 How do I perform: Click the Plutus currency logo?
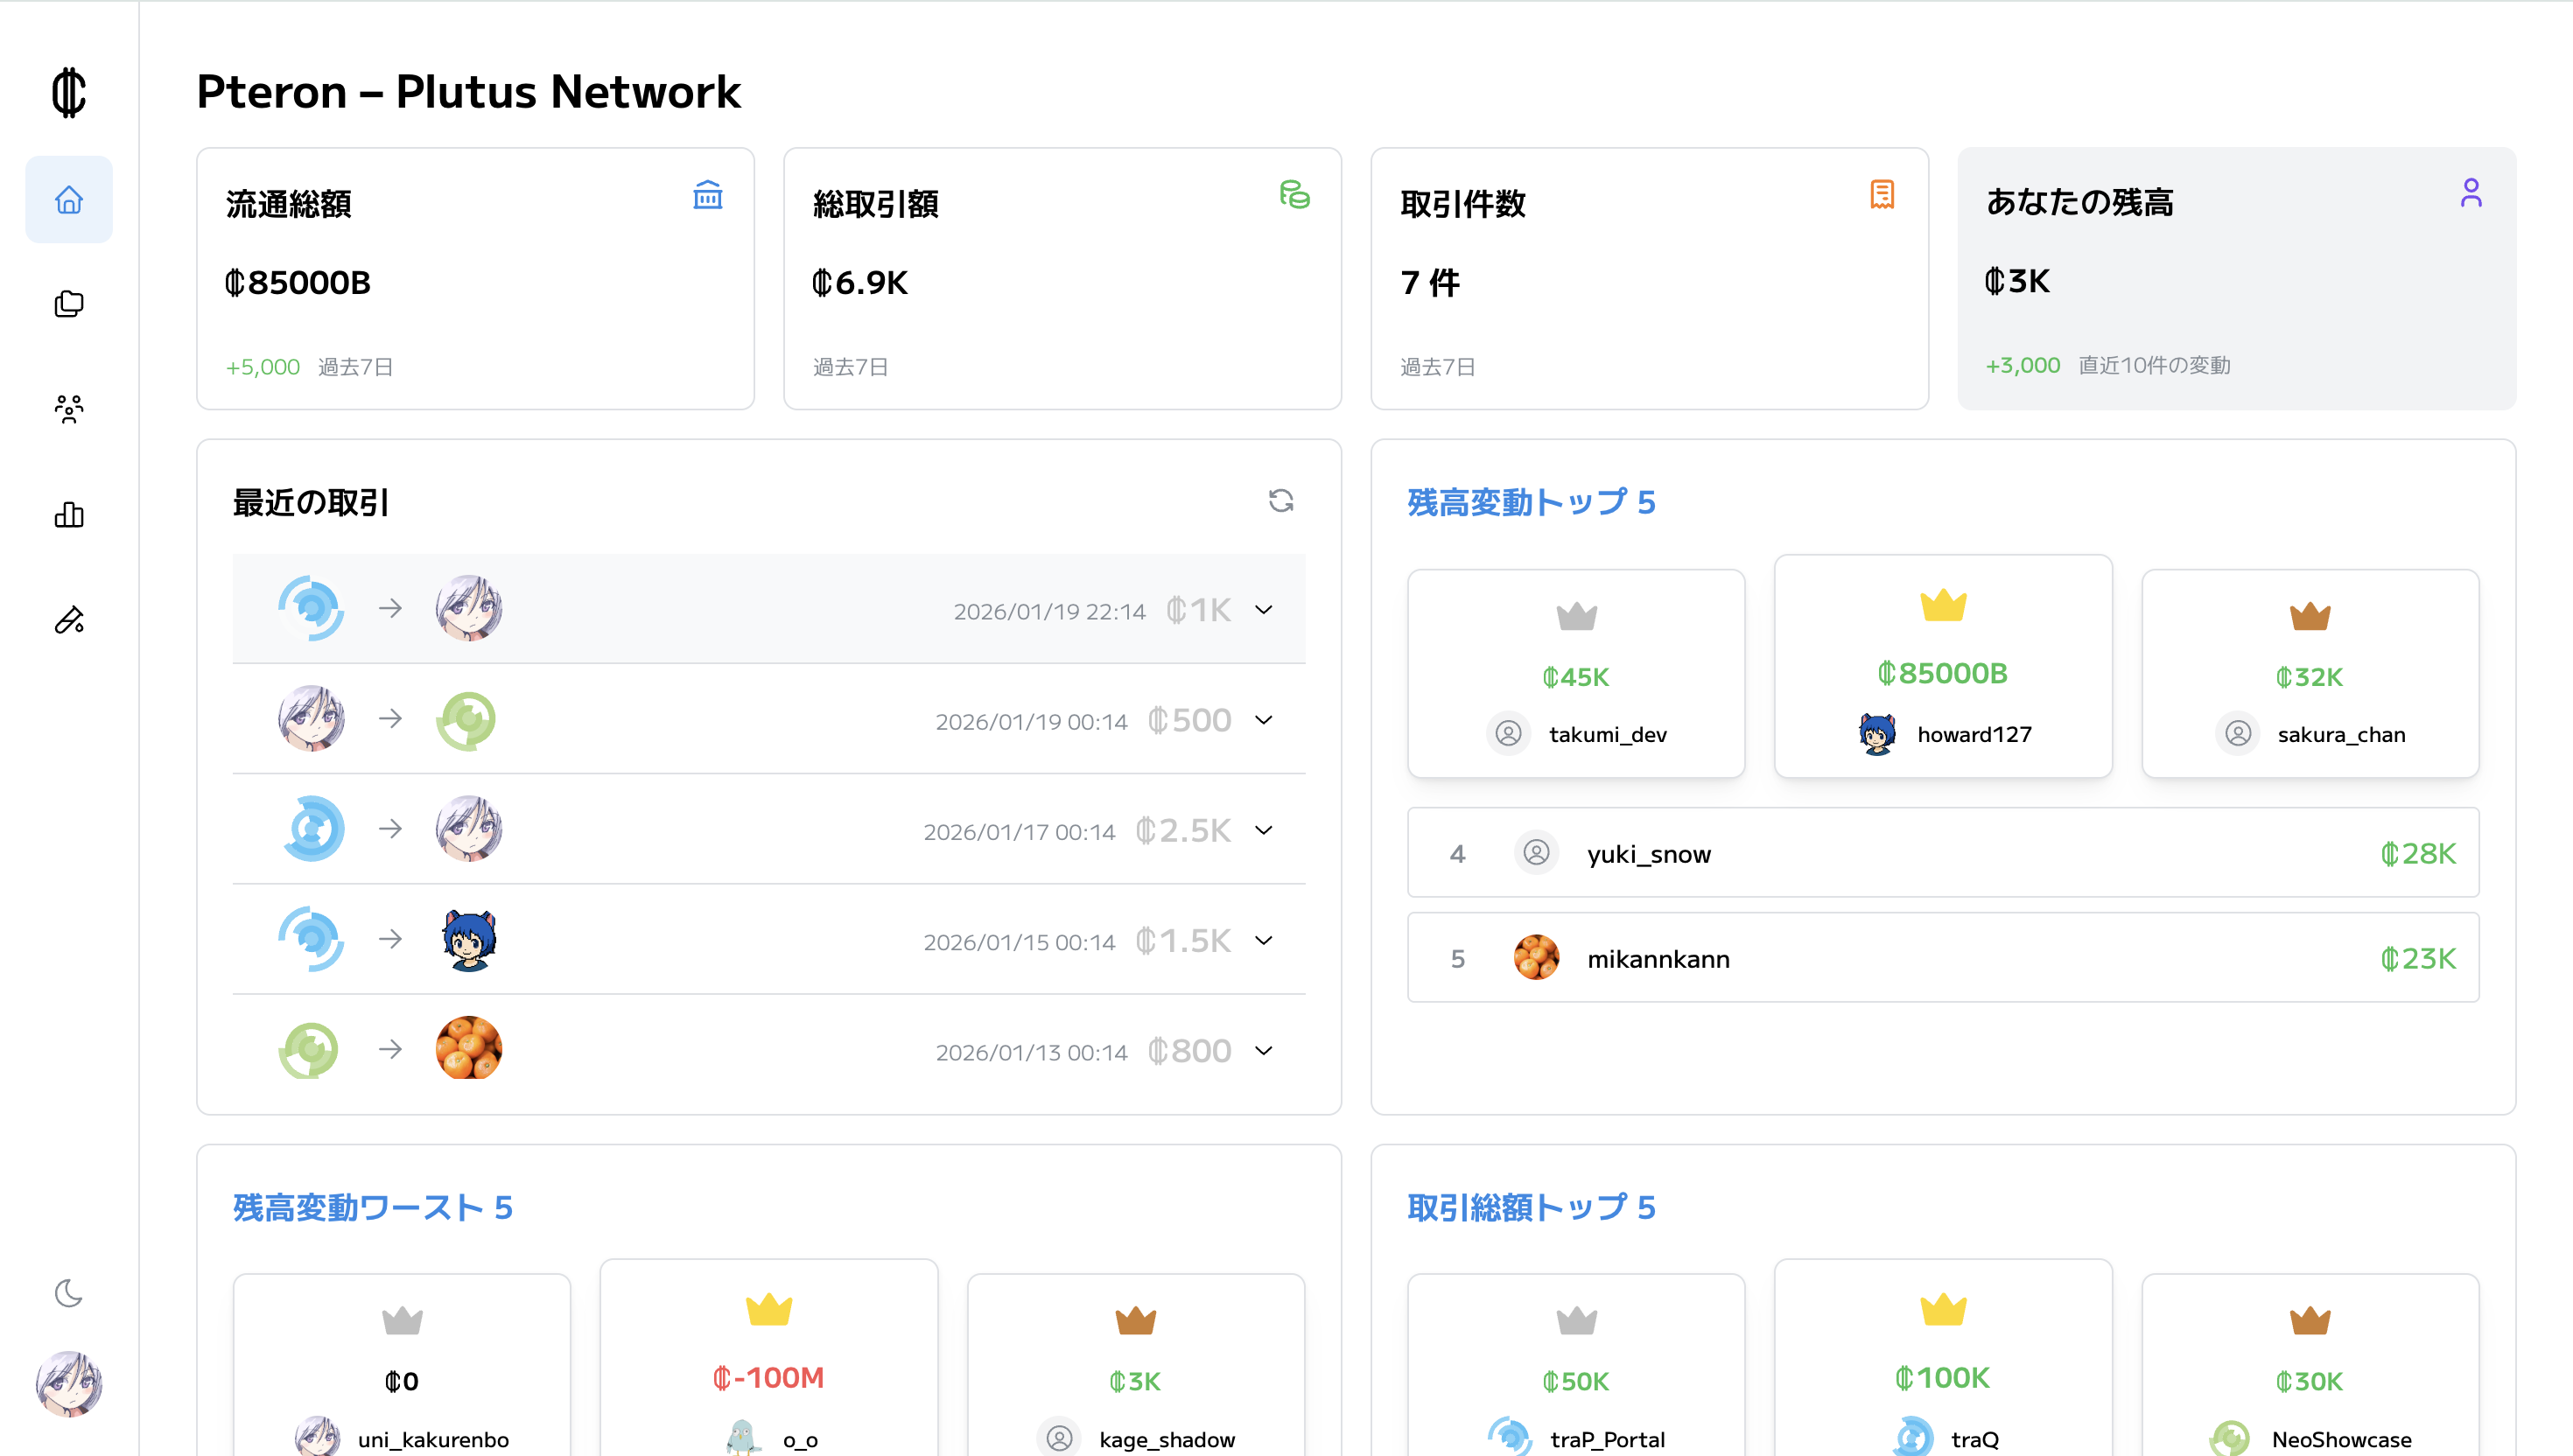coord(69,93)
